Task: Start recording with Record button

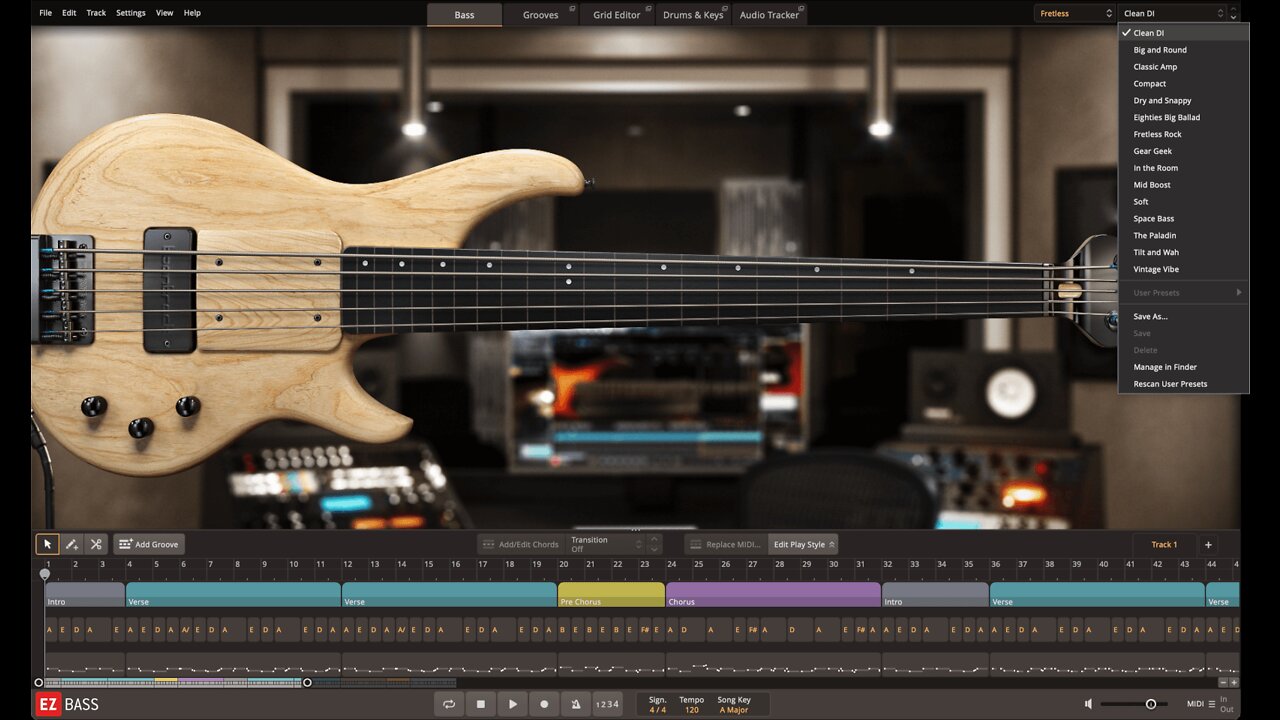Action: [544, 704]
